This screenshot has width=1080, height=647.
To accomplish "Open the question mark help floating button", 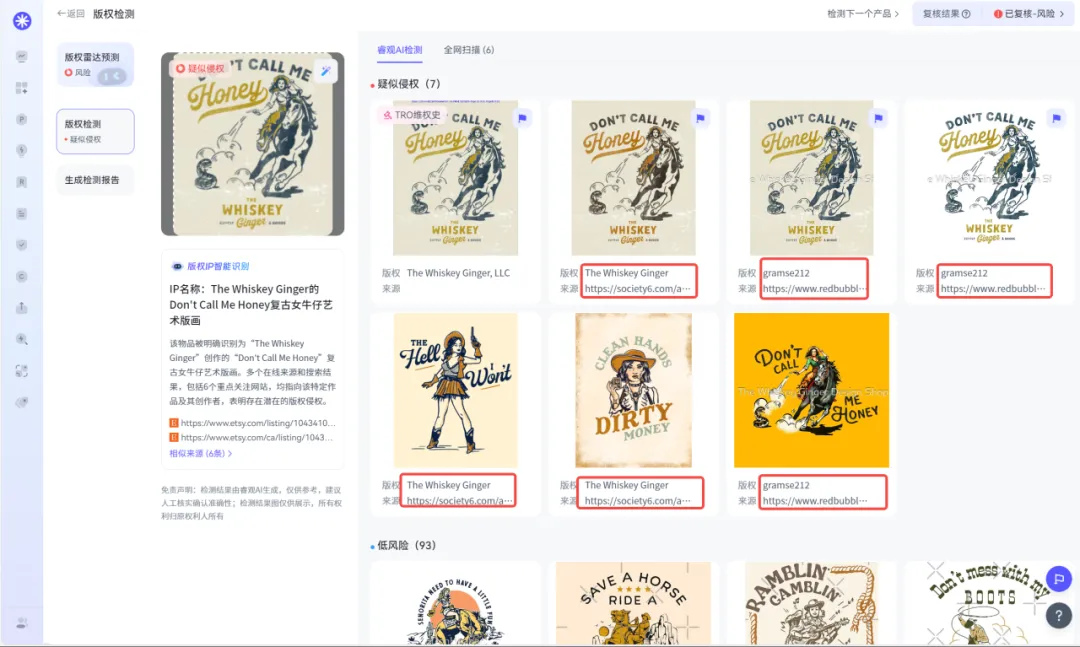I will coord(1059,615).
